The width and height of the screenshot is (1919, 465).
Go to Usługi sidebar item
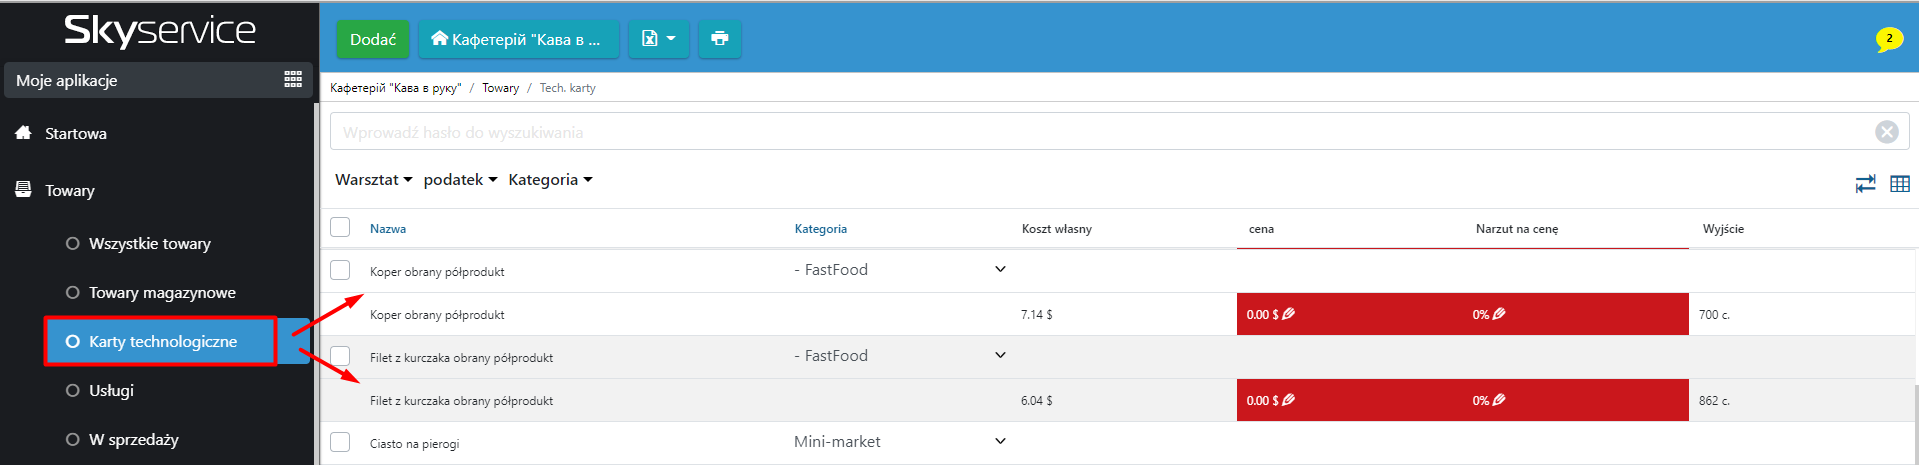tap(111, 391)
